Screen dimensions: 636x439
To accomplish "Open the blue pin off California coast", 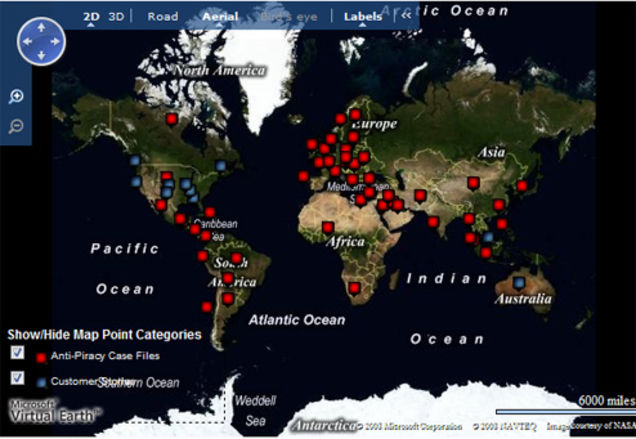I will pos(136,181).
